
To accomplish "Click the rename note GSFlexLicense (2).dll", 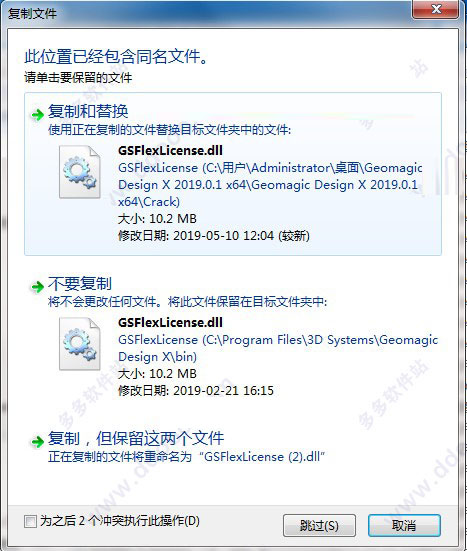I will coord(186,457).
